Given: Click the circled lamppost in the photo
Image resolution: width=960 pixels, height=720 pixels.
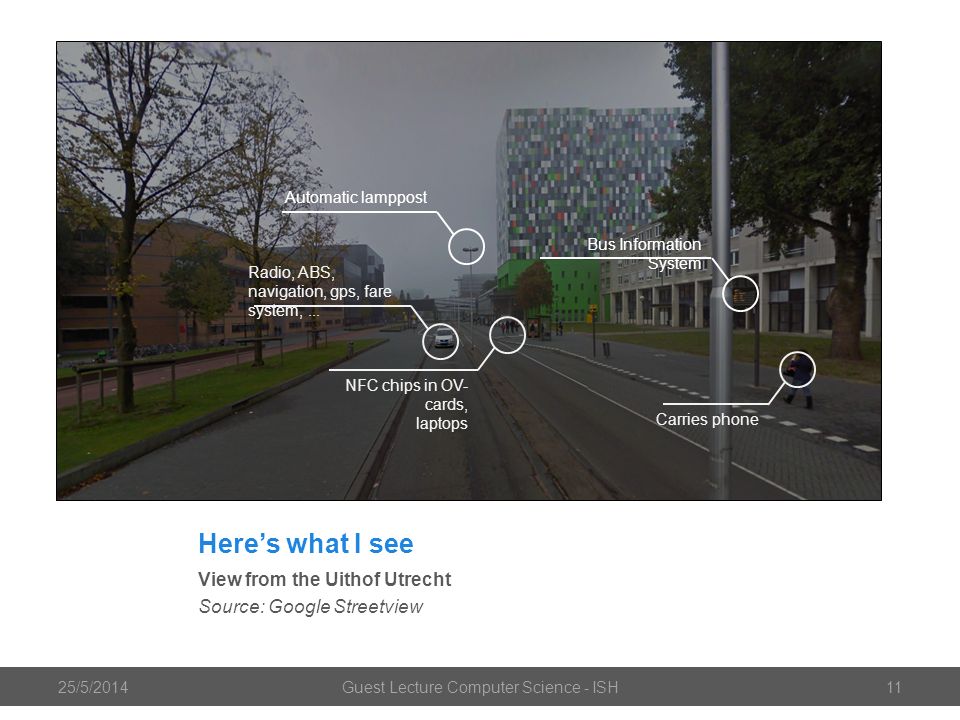Looking at the screenshot, I should (467, 247).
